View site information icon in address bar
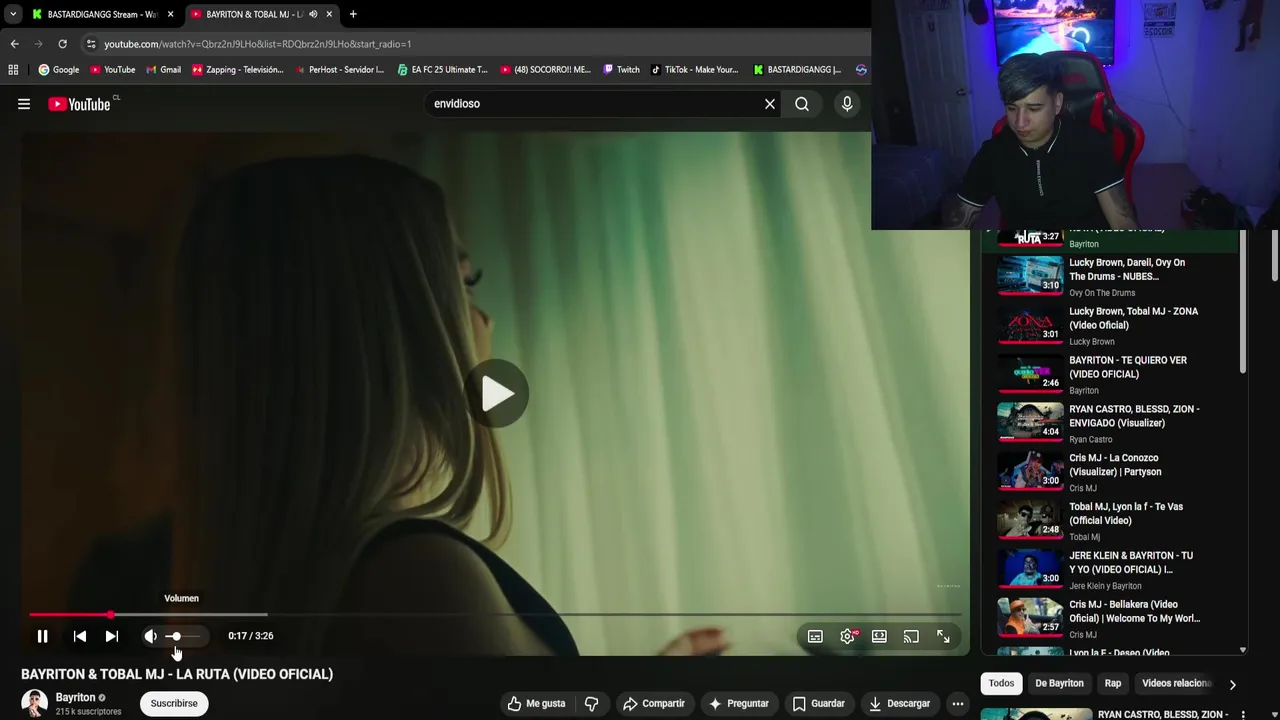Screen dimensions: 1280x720 coord(91,44)
